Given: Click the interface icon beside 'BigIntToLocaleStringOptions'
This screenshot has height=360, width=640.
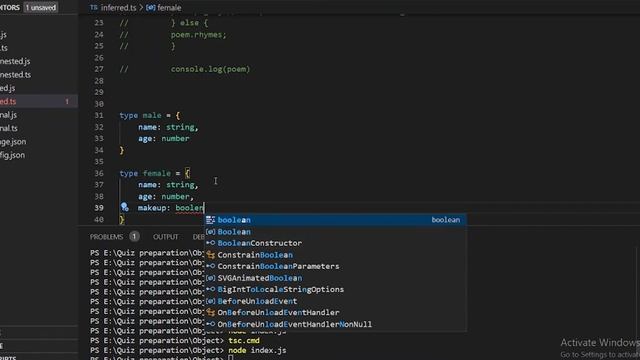Looking at the screenshot, I should click(211, 289).
